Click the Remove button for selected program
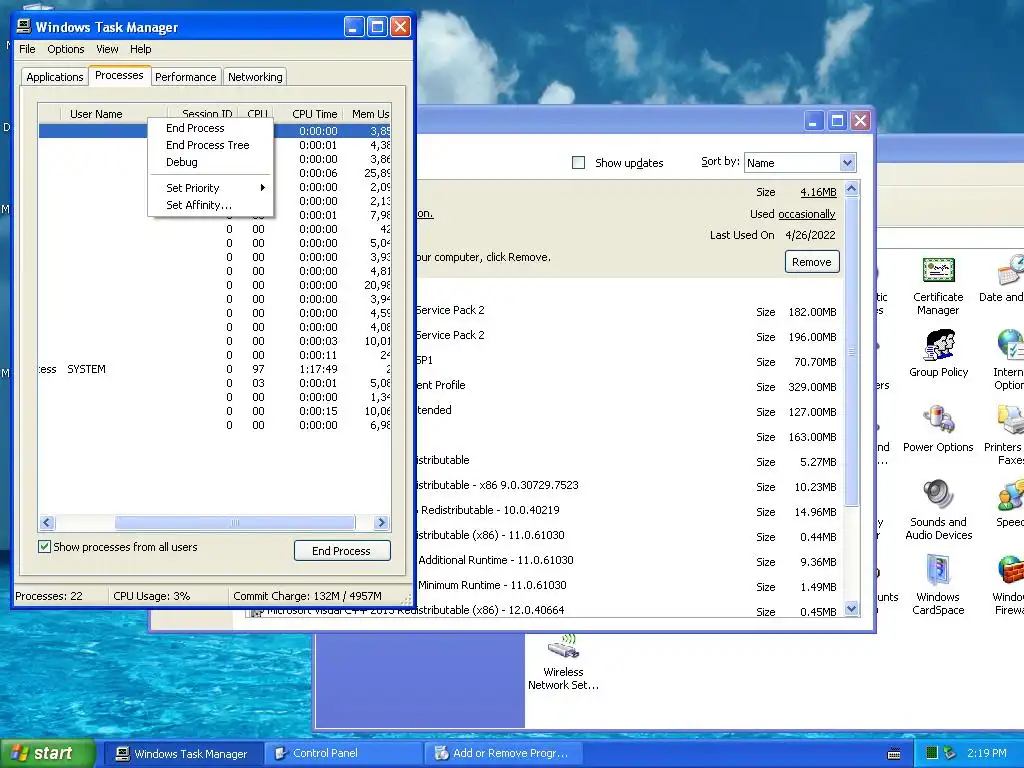Screen dimensions: 1024x768 [812, 262]
